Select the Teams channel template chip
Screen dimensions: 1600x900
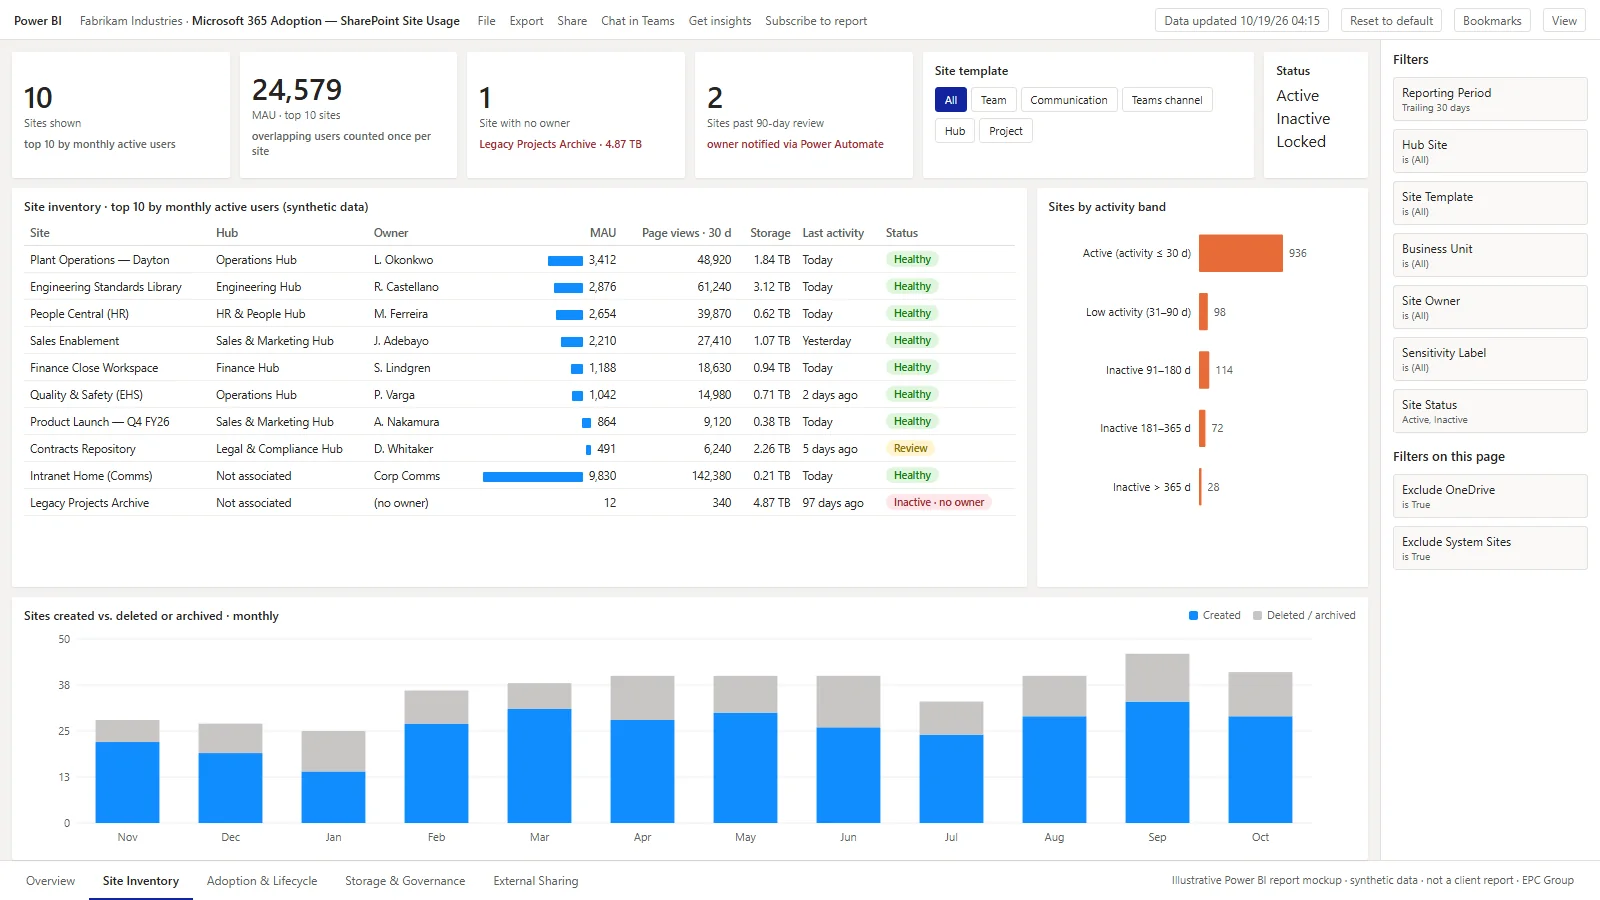(1167, 100)
